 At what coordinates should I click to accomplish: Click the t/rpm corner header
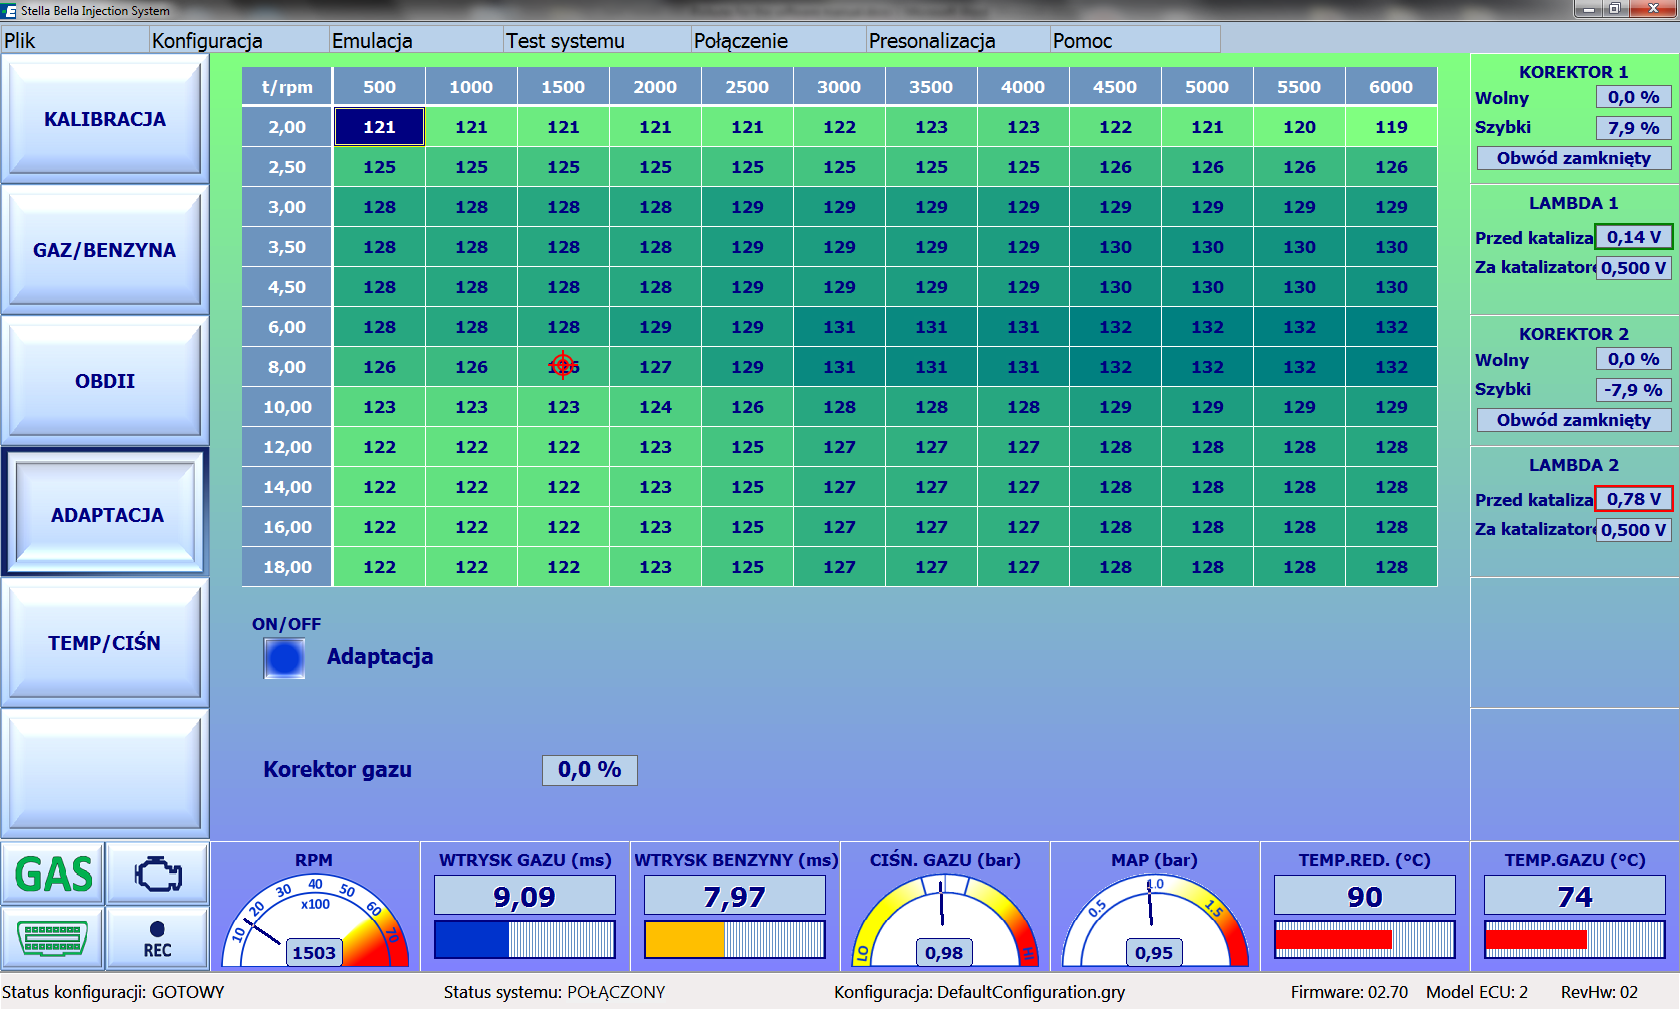click(x=287, y=87)
